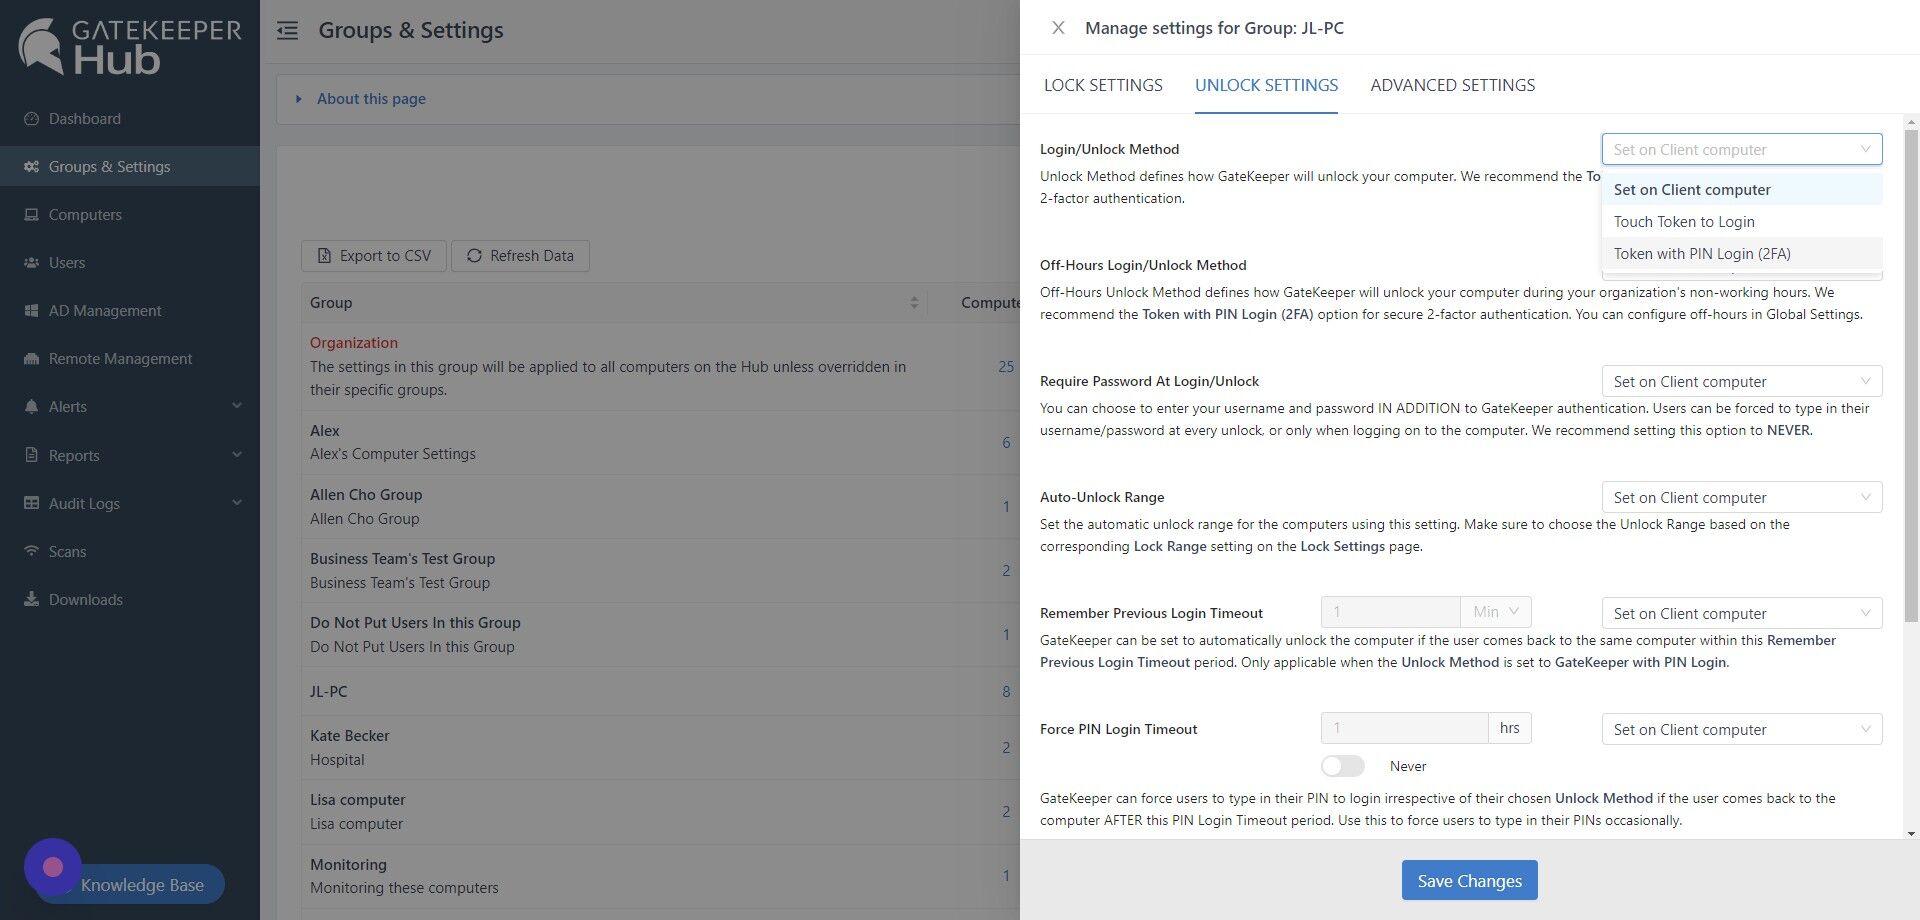
Task: Select the Lisa computer group row
Action: pyautogui.click(x=660, y=811)
